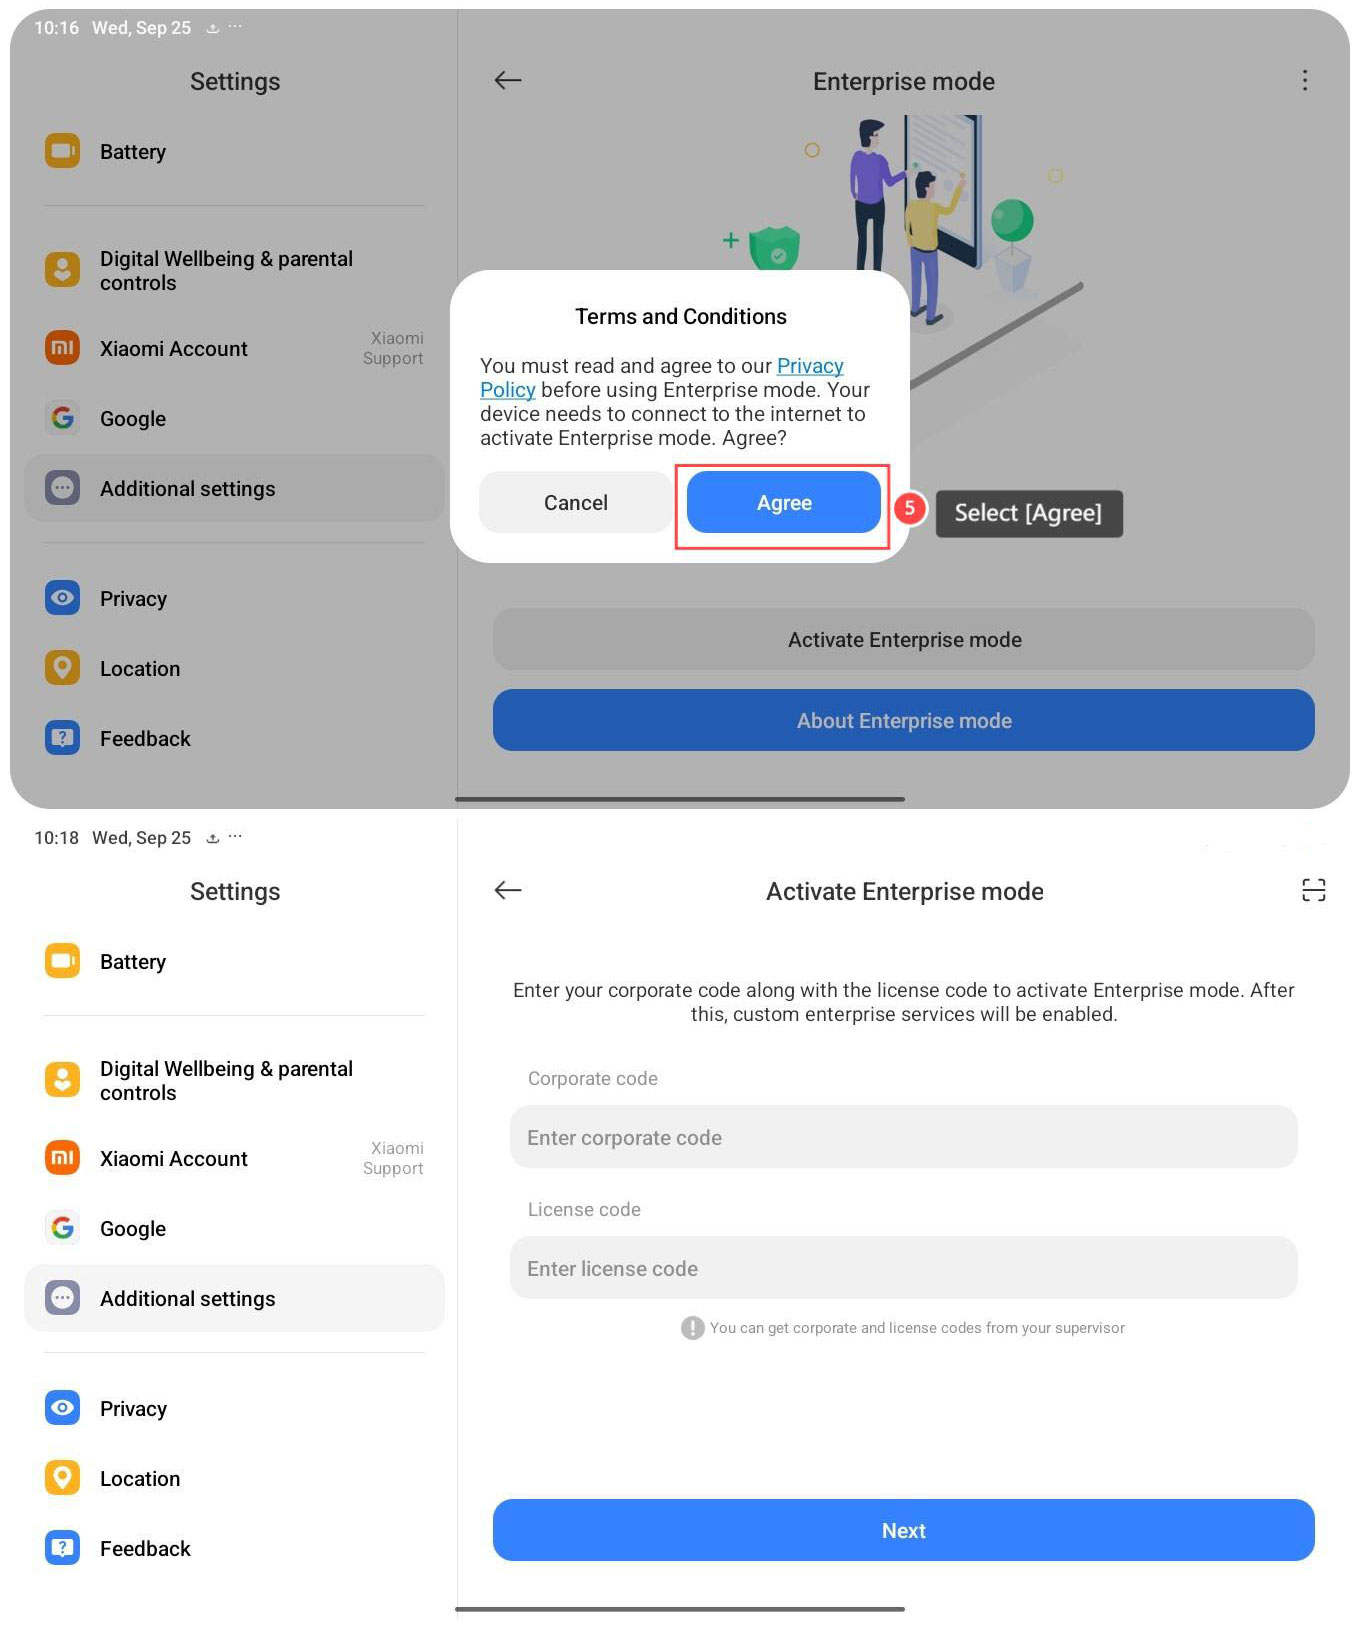The image size is (1360, 1629).
Task: Click the Agree button in the dialog
Action: click(783, 503)
